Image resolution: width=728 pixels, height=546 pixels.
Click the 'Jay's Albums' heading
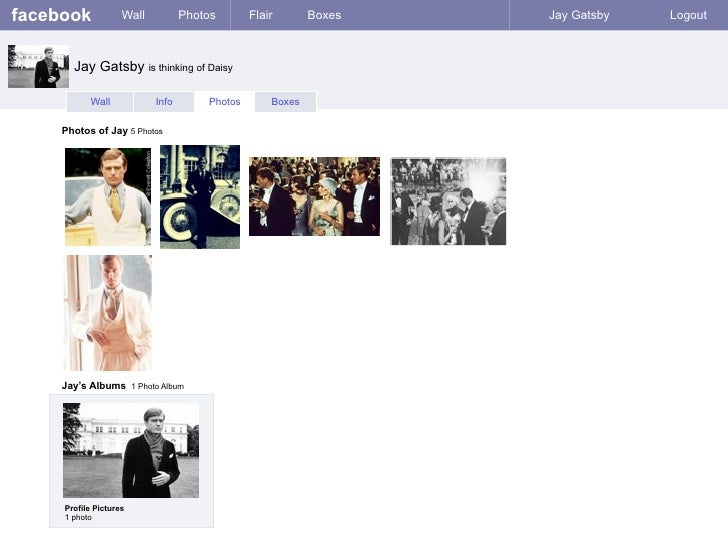(94, 386)
